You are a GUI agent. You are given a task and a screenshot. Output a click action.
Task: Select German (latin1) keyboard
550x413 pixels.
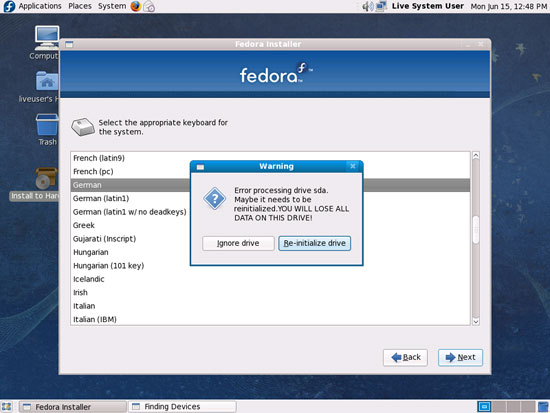pos(270,199)
